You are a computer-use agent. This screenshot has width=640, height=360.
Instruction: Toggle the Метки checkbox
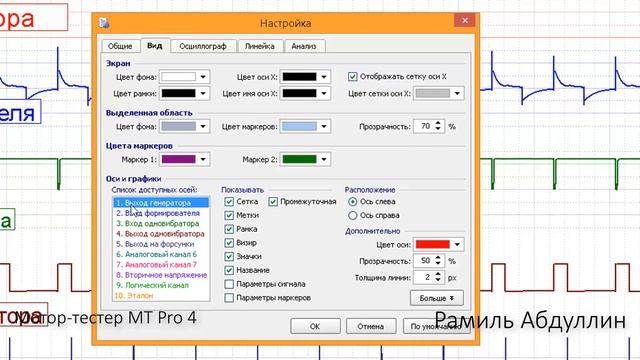229,215
